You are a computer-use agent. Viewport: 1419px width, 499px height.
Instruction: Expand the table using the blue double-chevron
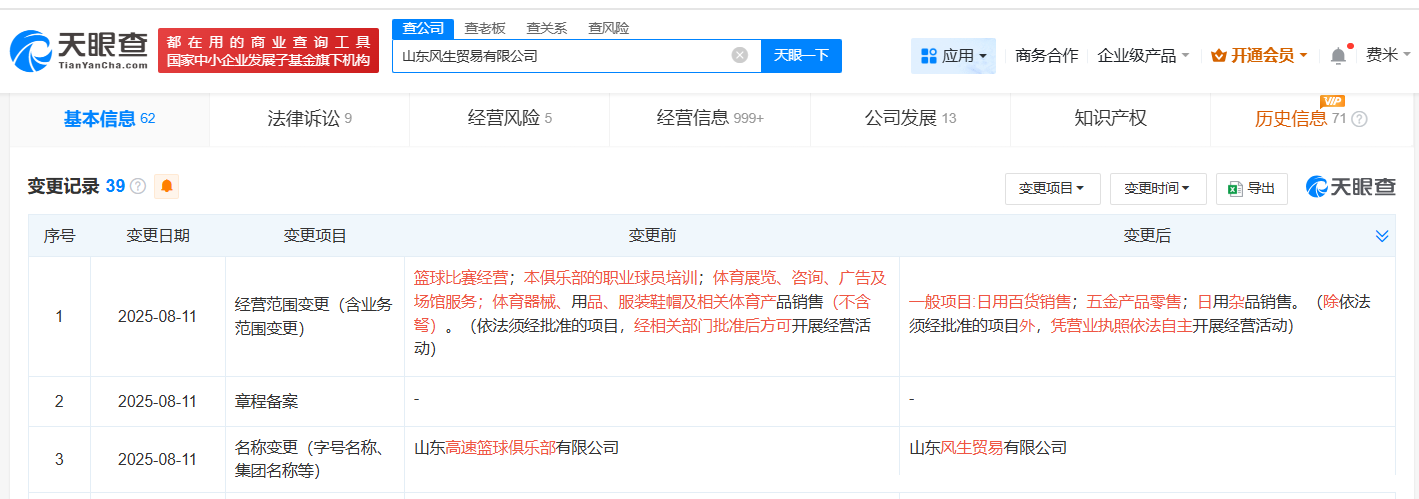point(1382,236)
